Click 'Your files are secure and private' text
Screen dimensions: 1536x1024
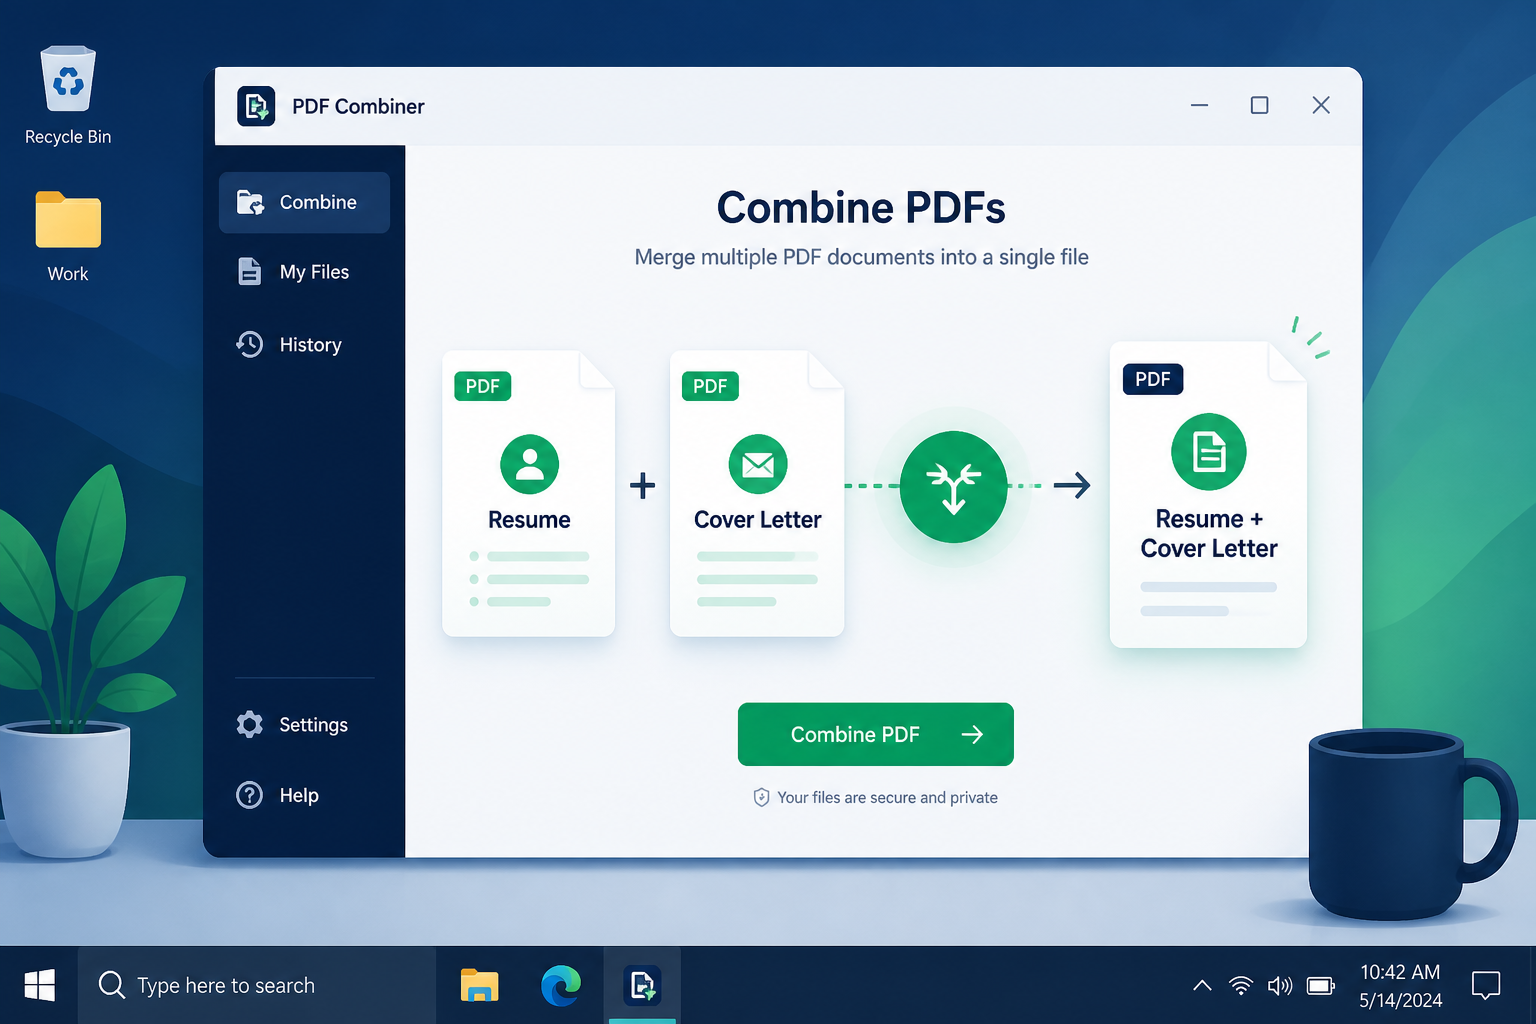pos(888,797)
